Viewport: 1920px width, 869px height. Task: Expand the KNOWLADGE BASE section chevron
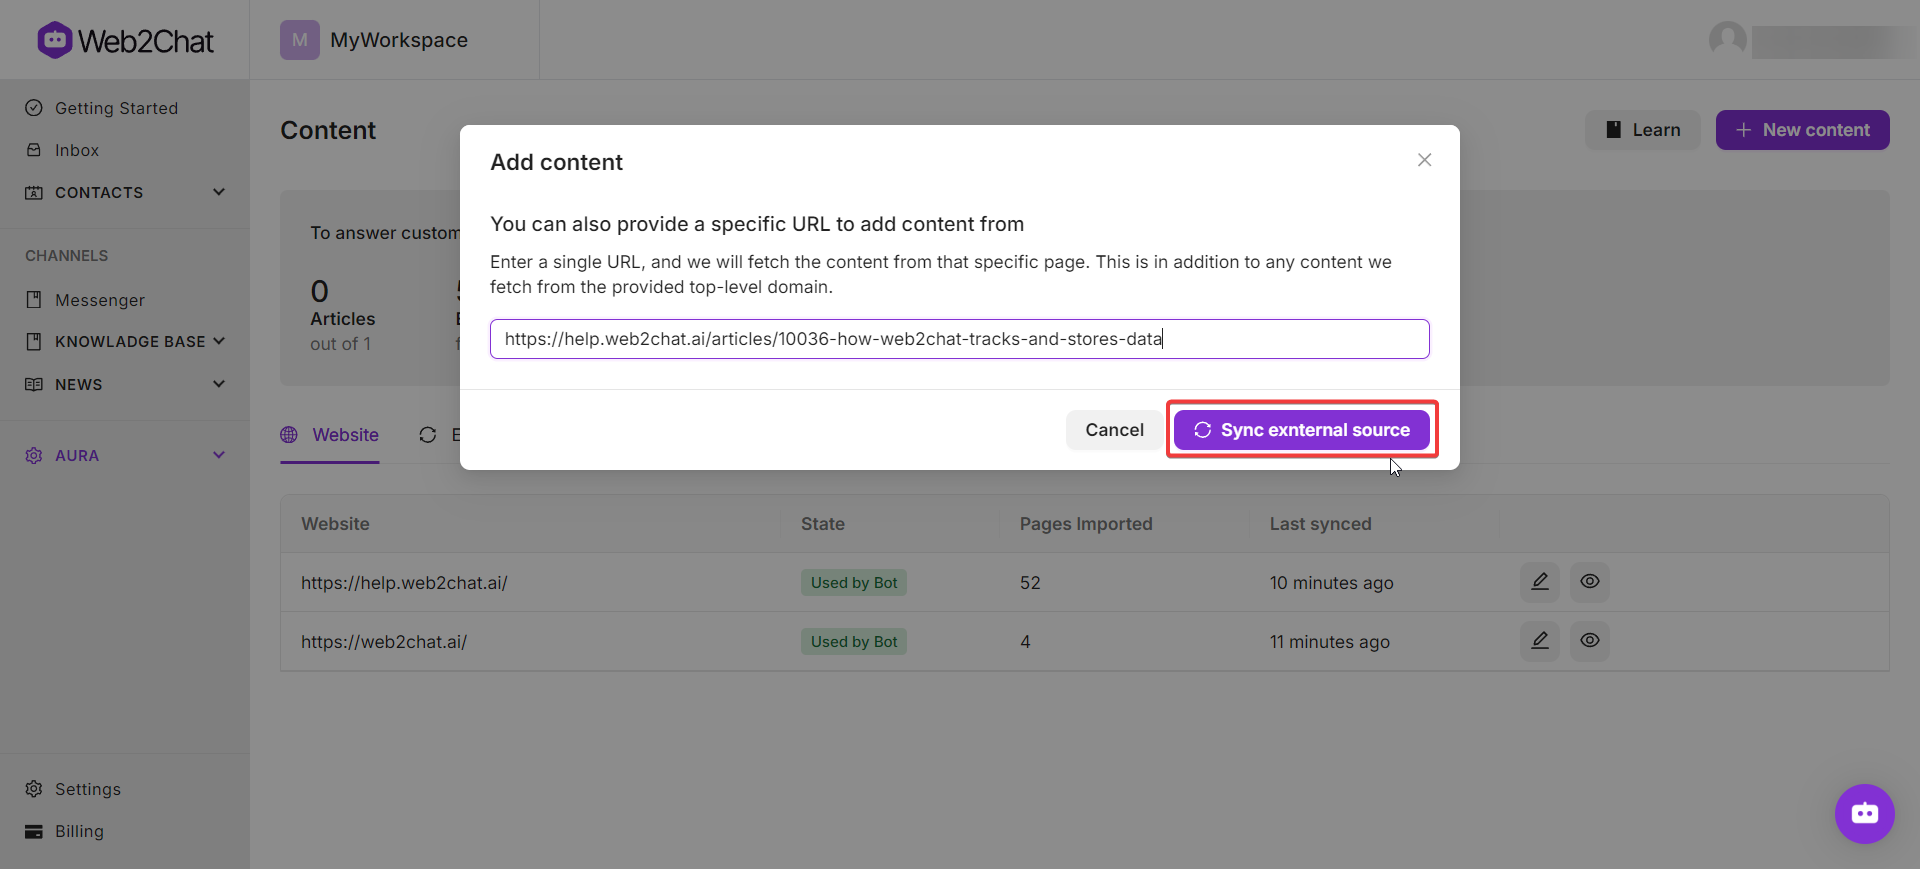click(219, 342)
